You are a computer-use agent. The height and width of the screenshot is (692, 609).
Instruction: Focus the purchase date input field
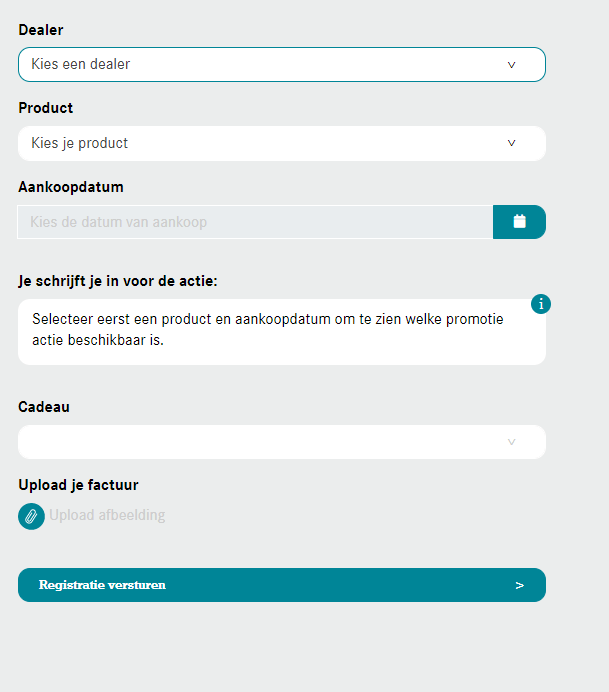pos(255,222)
